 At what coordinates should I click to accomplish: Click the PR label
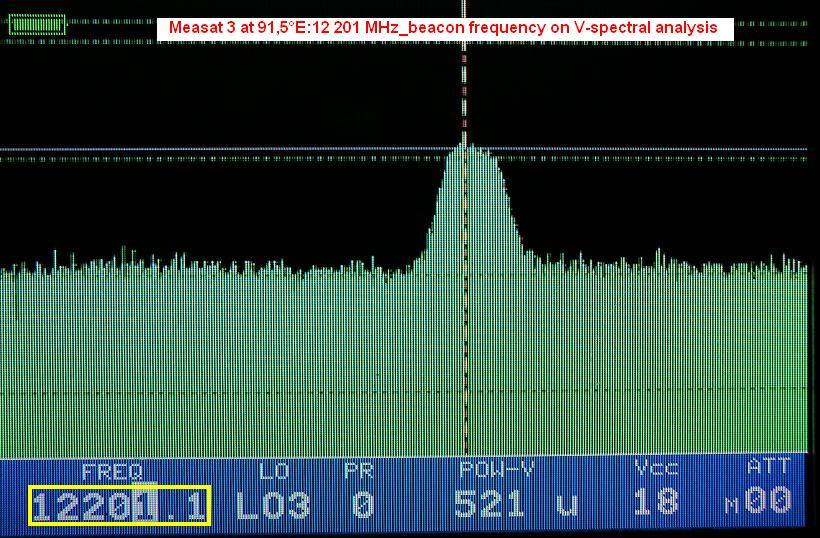click(358, 471)
